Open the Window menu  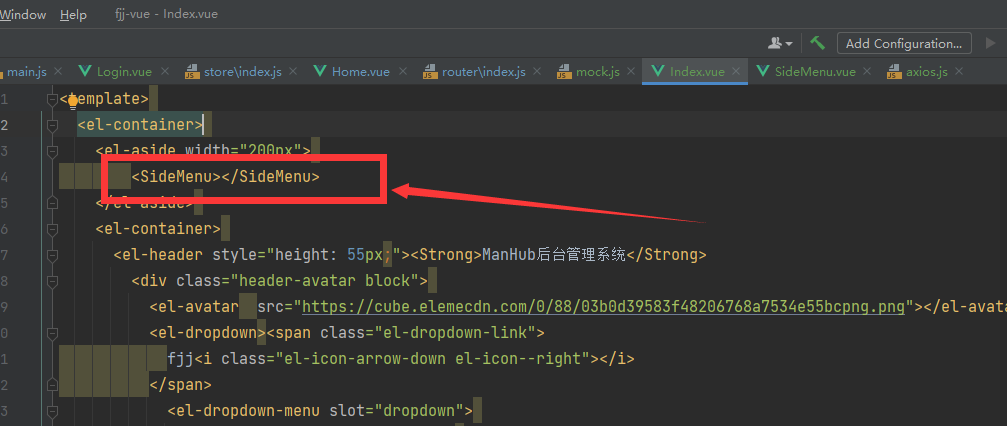[x=23, y=15]
